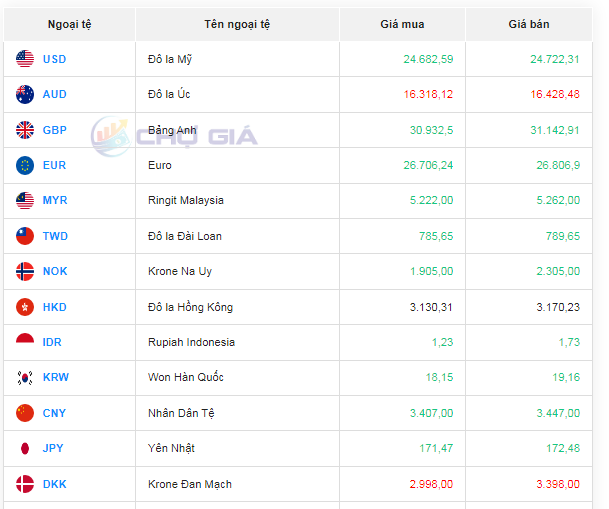Click the European Union flag icon
The width and height of the screenshot is (609, 509).
coord(25,165)
